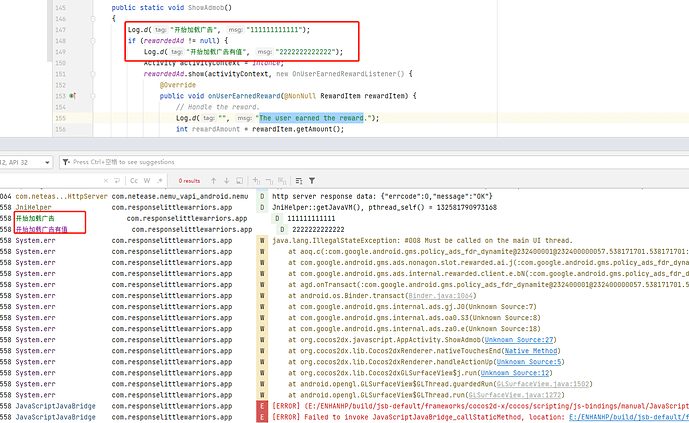Image resolution: width=689 pixels, height=423 pixels.
Task: Unselect occurrence icon in find bar
Action: pos(269,181)
